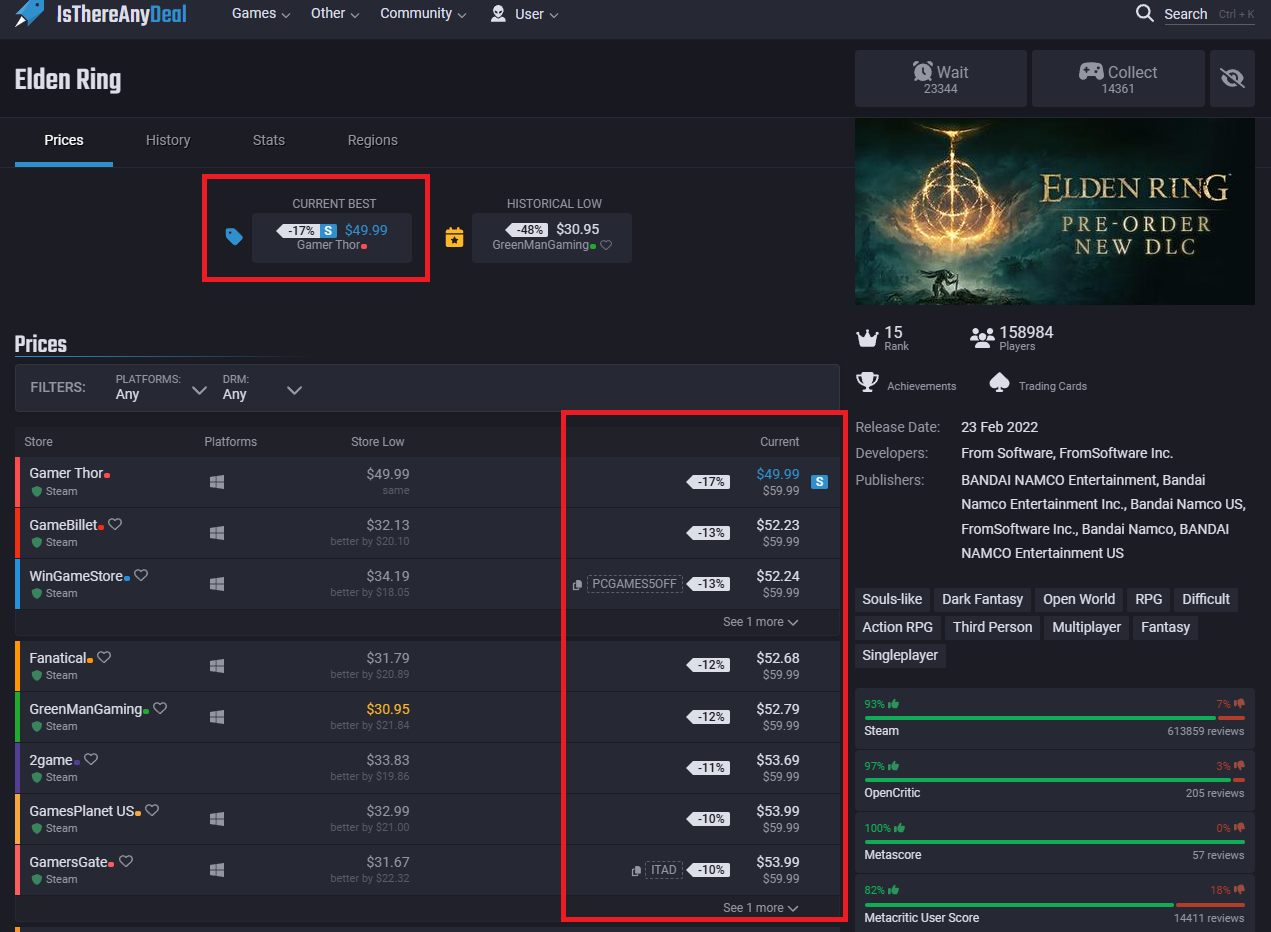Open the Stats tab

269,140
